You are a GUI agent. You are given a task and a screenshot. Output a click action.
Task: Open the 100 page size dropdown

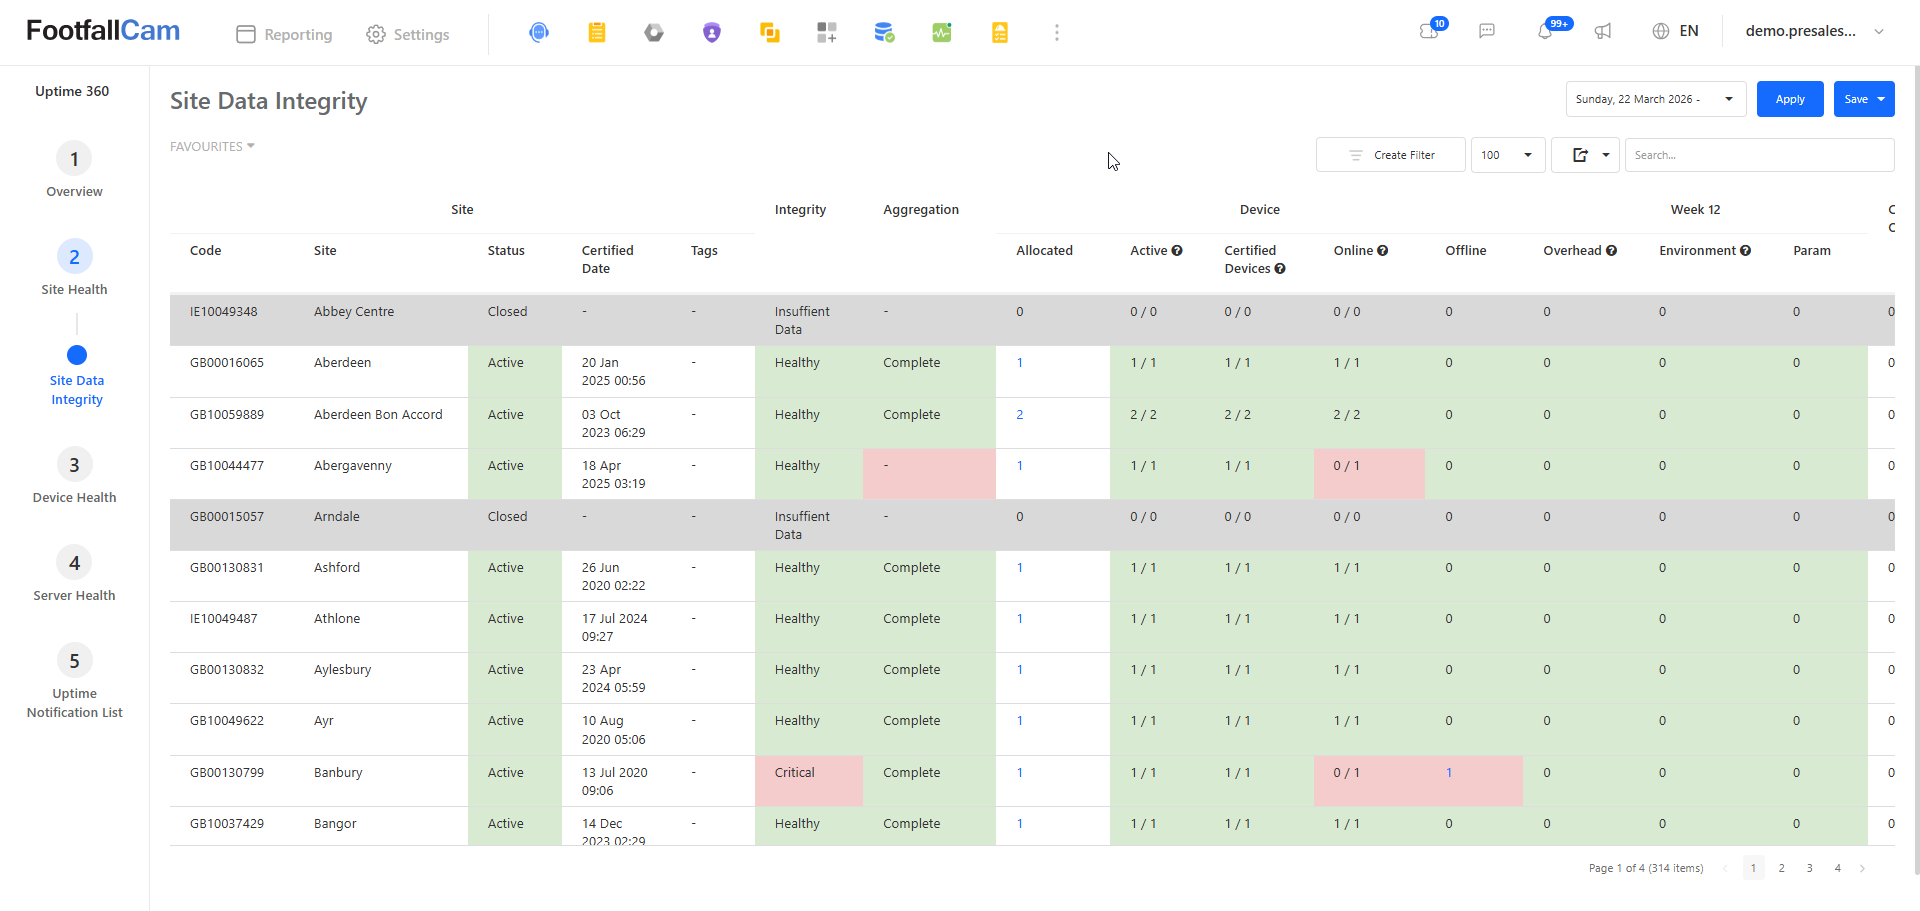(1508, 155)
